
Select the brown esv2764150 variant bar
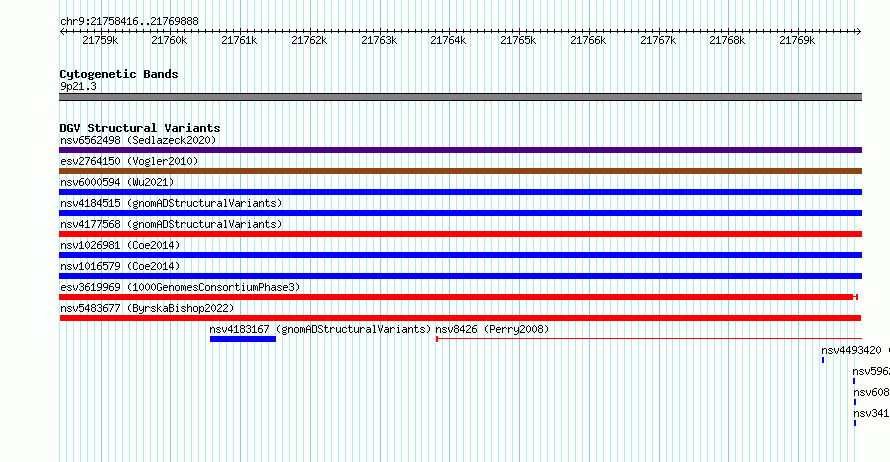(x=460, y=171)
